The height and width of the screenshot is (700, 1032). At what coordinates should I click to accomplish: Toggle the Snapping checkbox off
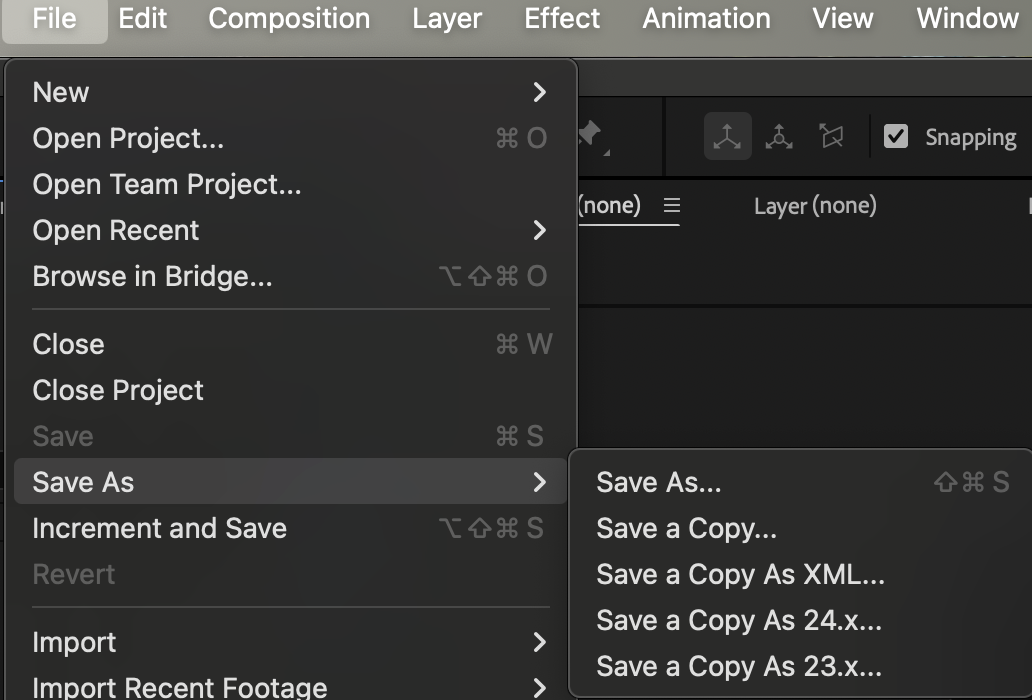pos(896,137)
